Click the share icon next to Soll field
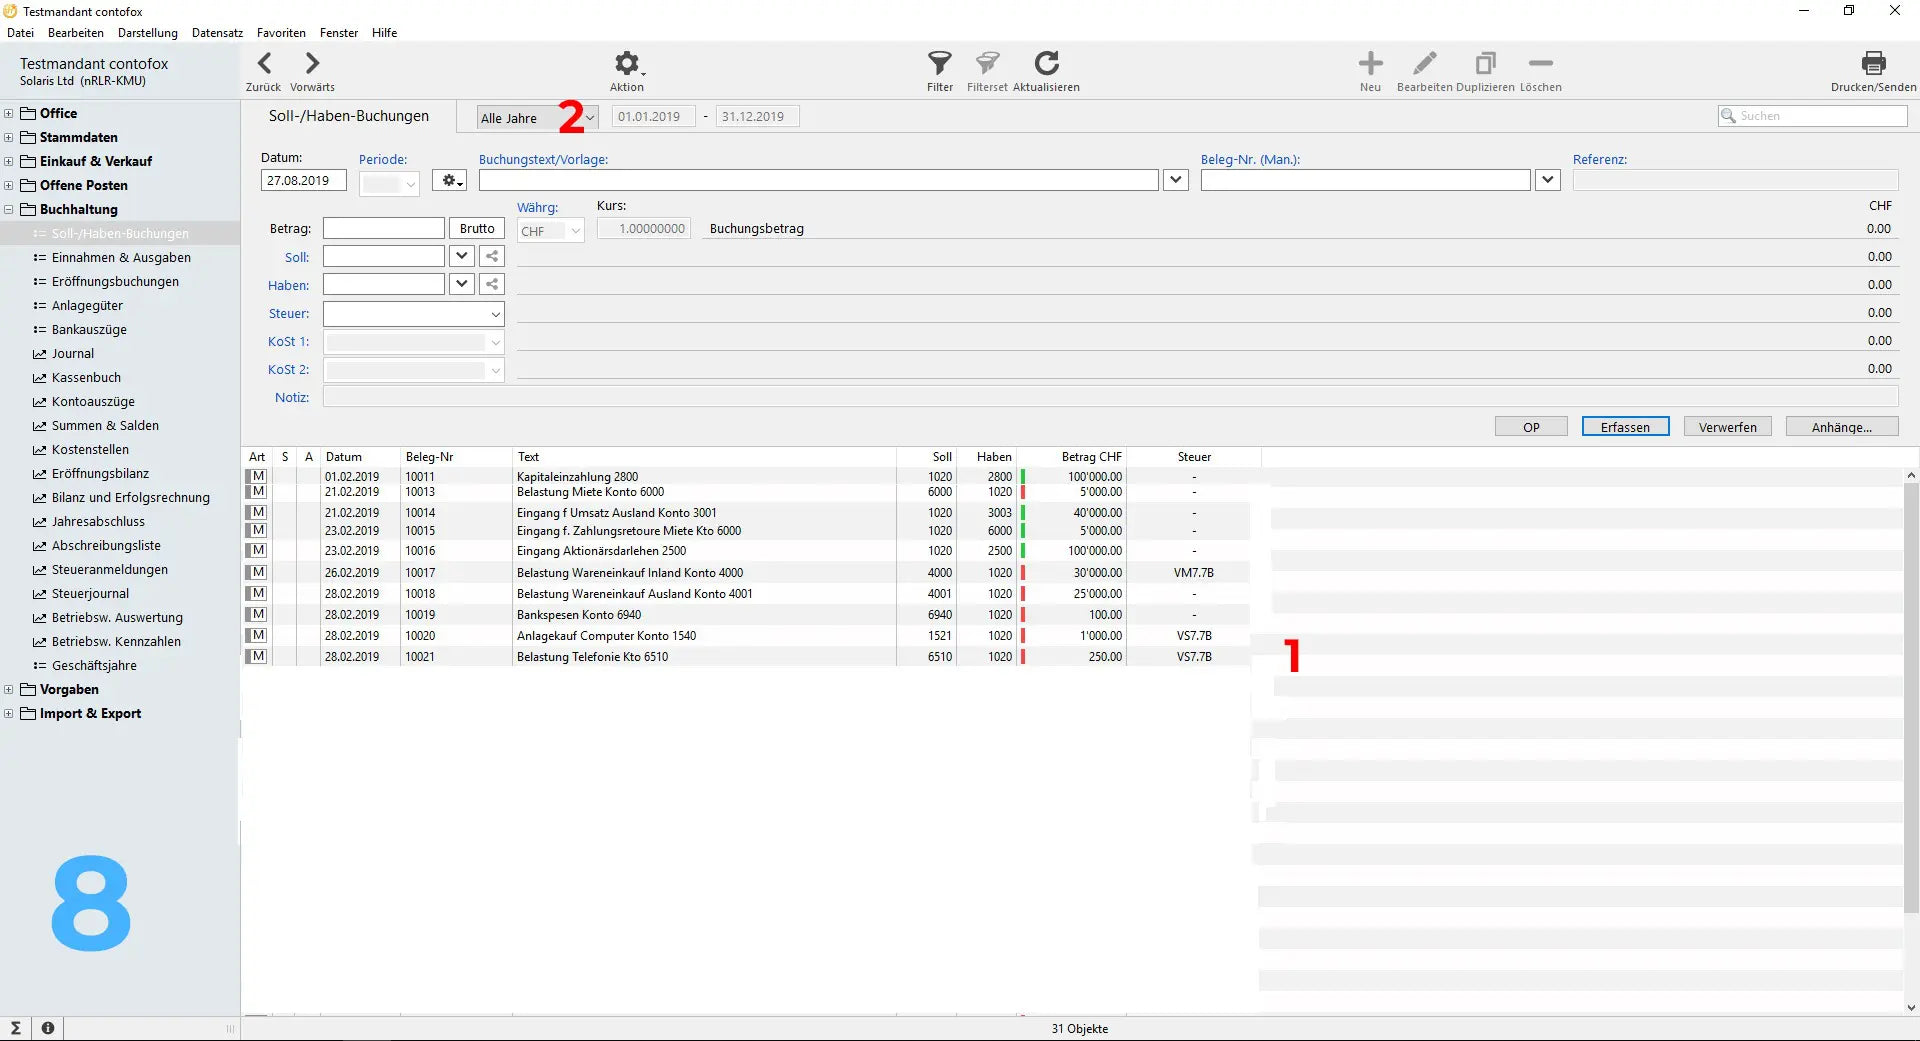This screenshot has width=1920, height=1041. tap(492, 257)
